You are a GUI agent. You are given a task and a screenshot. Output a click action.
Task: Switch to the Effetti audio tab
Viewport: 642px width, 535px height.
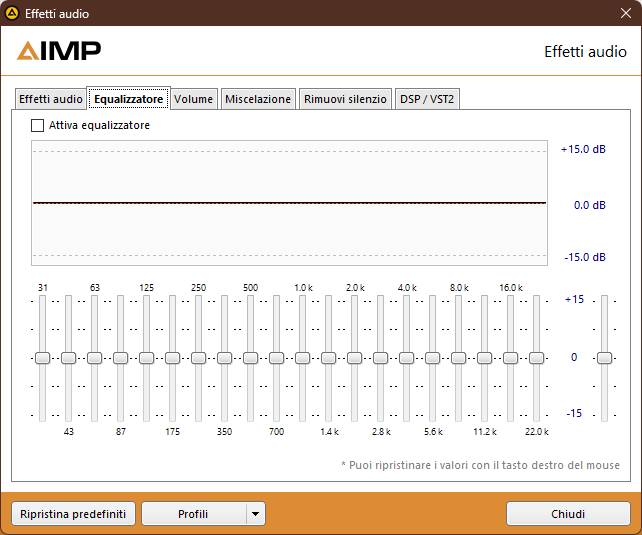pos(51,99)
